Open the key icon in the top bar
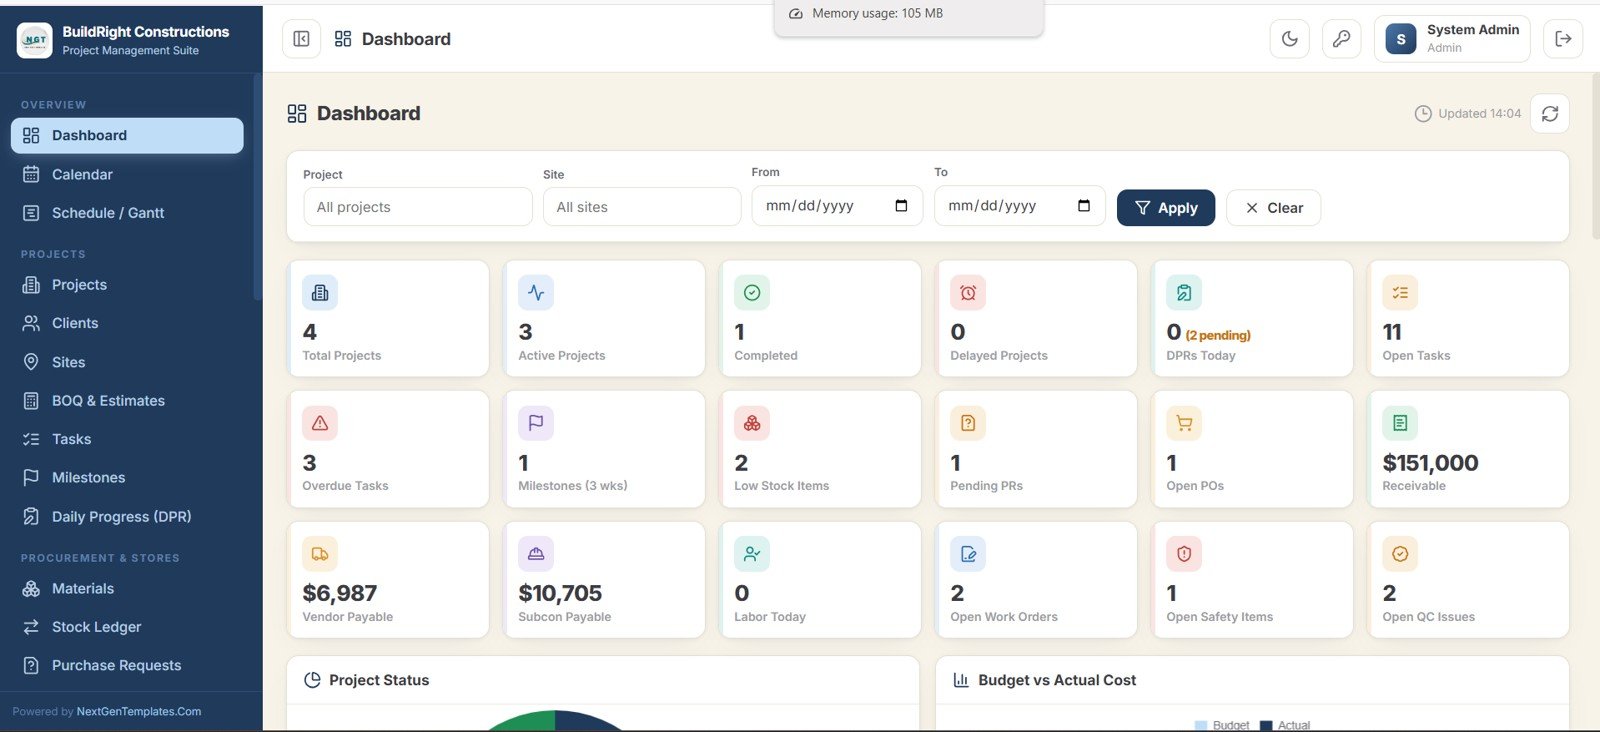Screen dimensions: 1600x732 [1342, 39]
